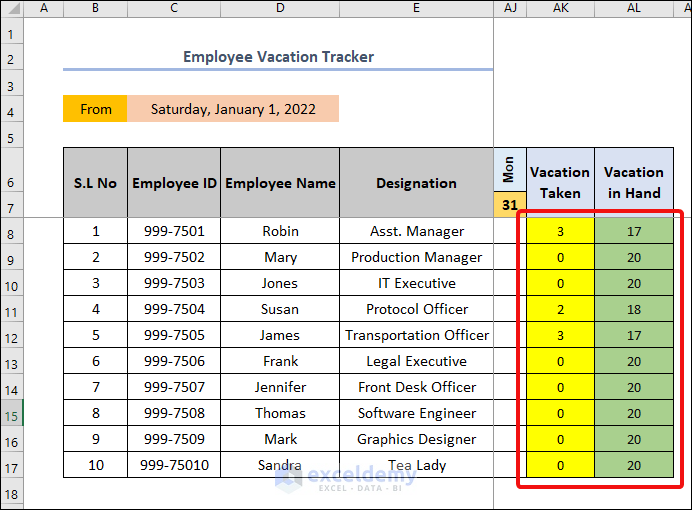Click the Employee ID header cell

174,183
